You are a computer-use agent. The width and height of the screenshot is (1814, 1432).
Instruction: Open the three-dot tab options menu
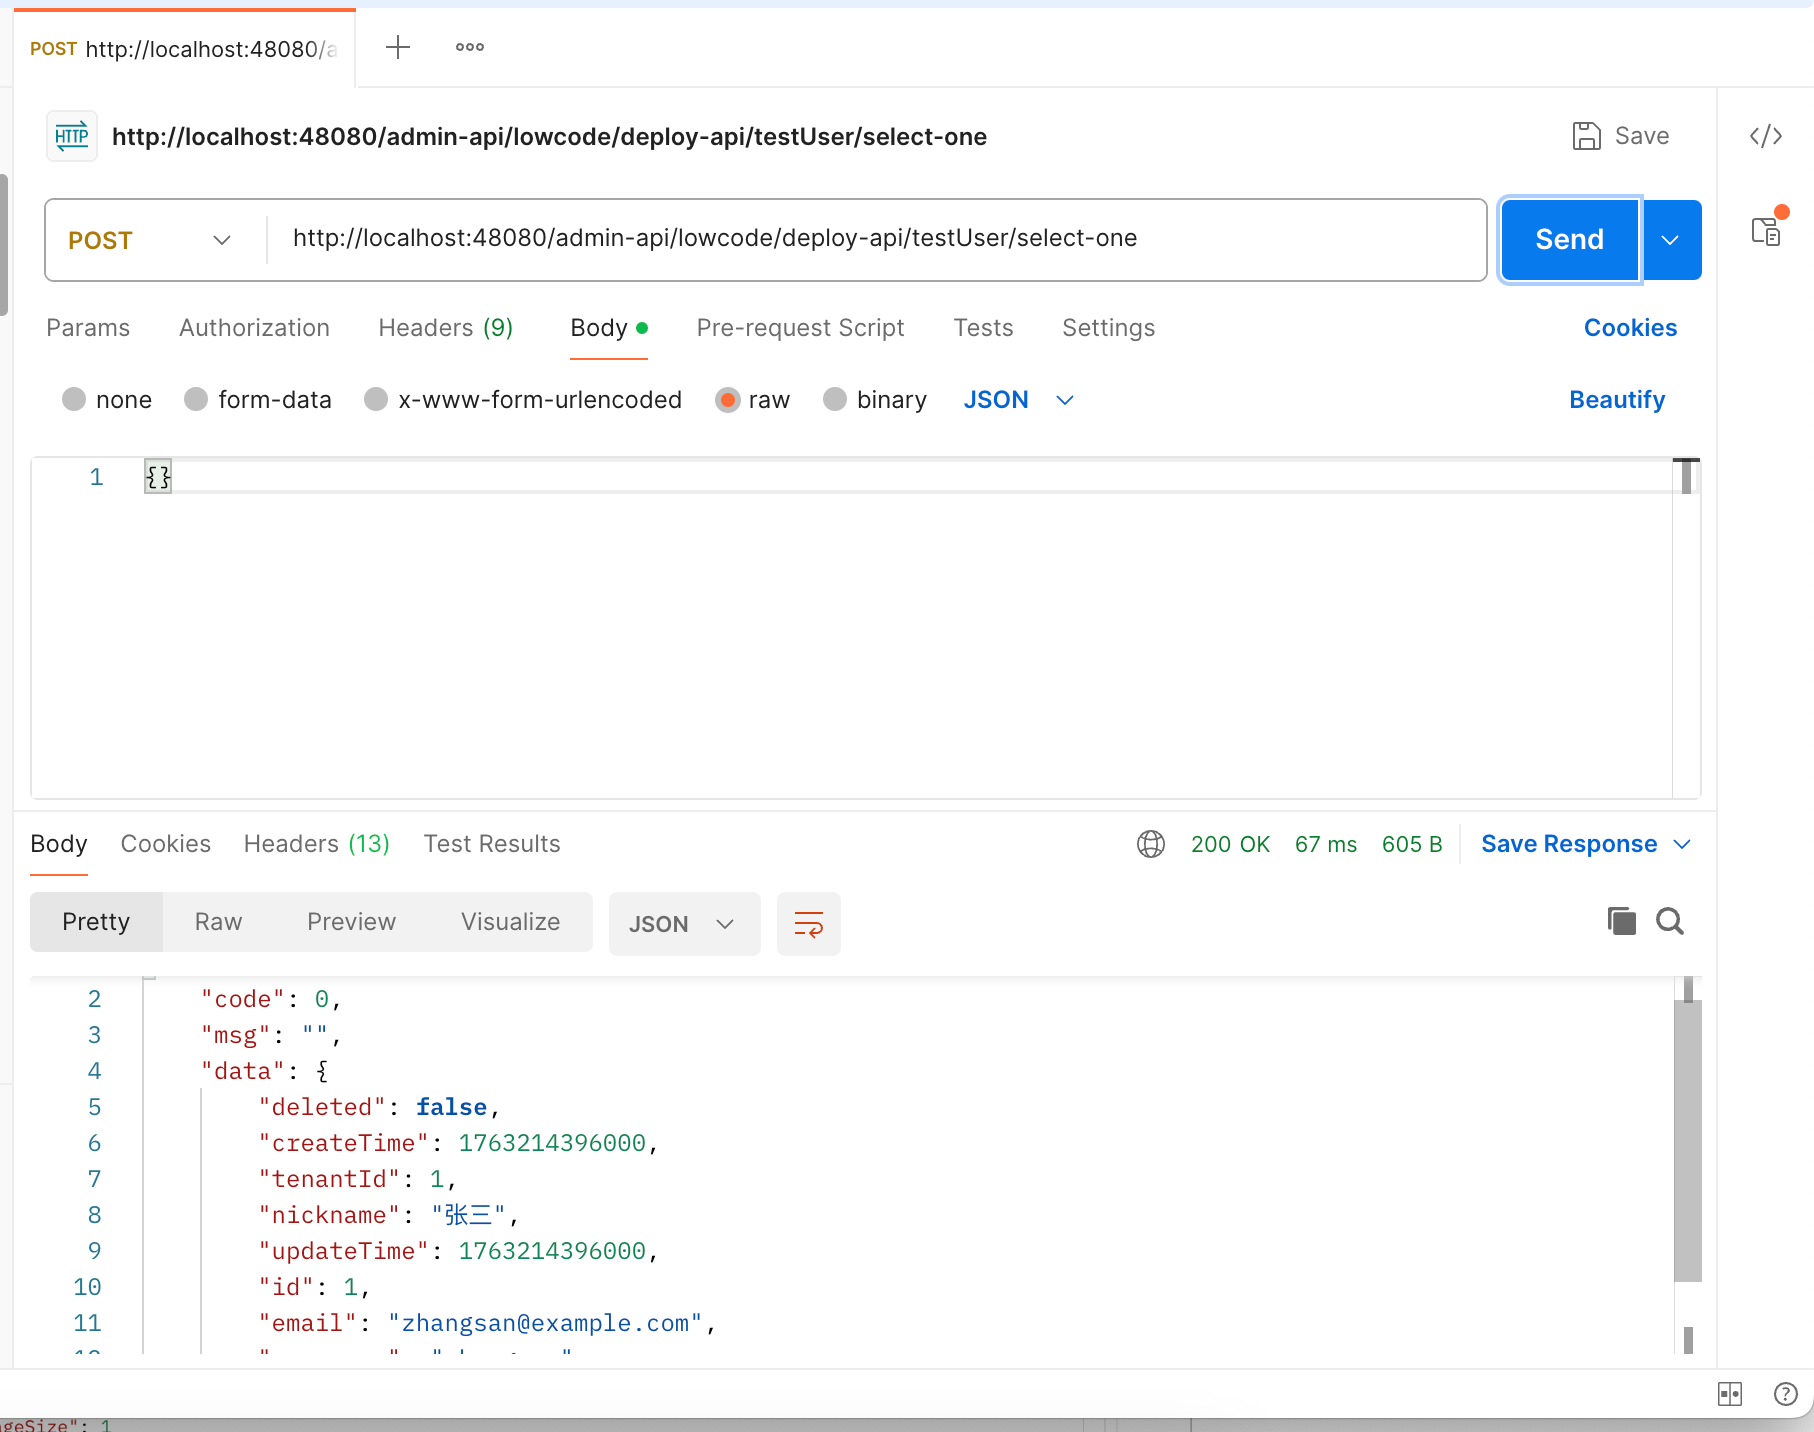pyautogui.click(x=469, y=47)
